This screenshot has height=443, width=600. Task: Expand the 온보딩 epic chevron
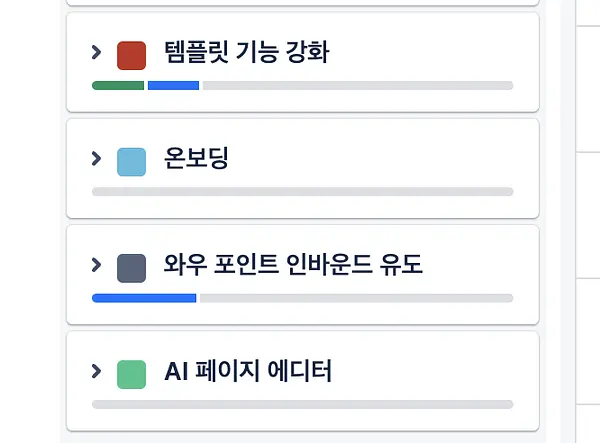tap(96, 158)
